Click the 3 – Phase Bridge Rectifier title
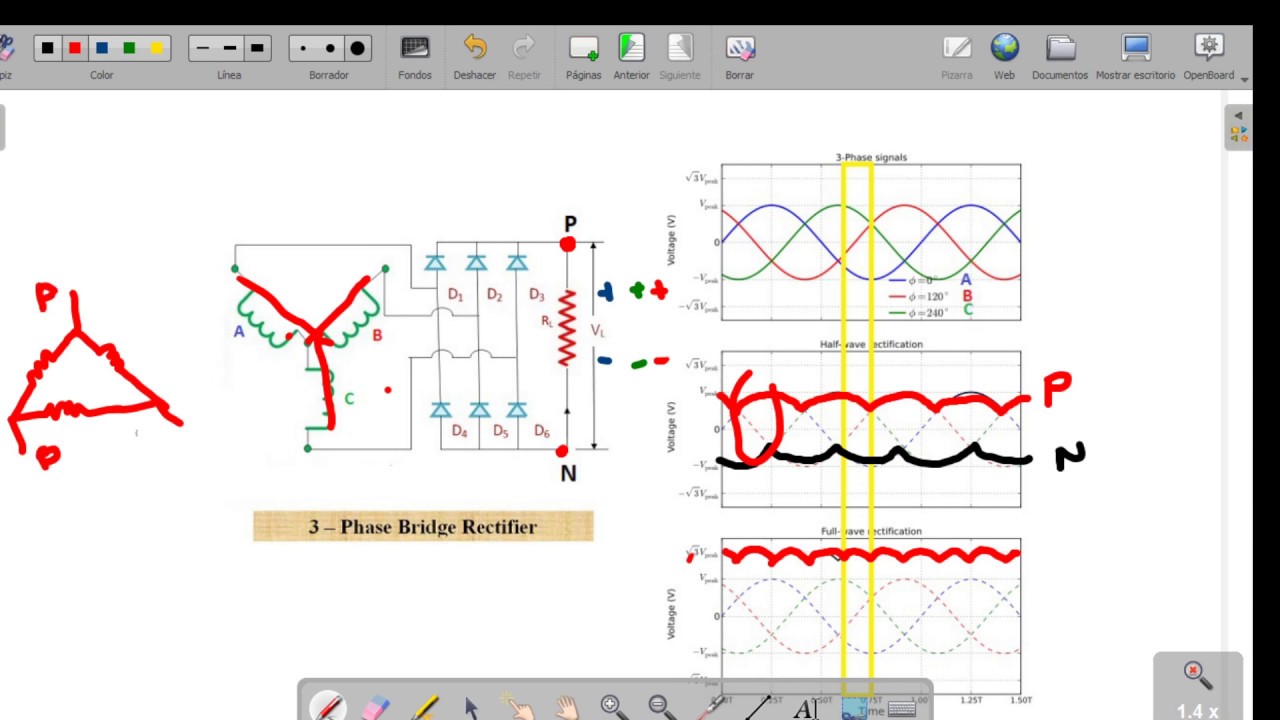Screen dimensions: 1280x720 pyautogui.click(x=423, y=527)
